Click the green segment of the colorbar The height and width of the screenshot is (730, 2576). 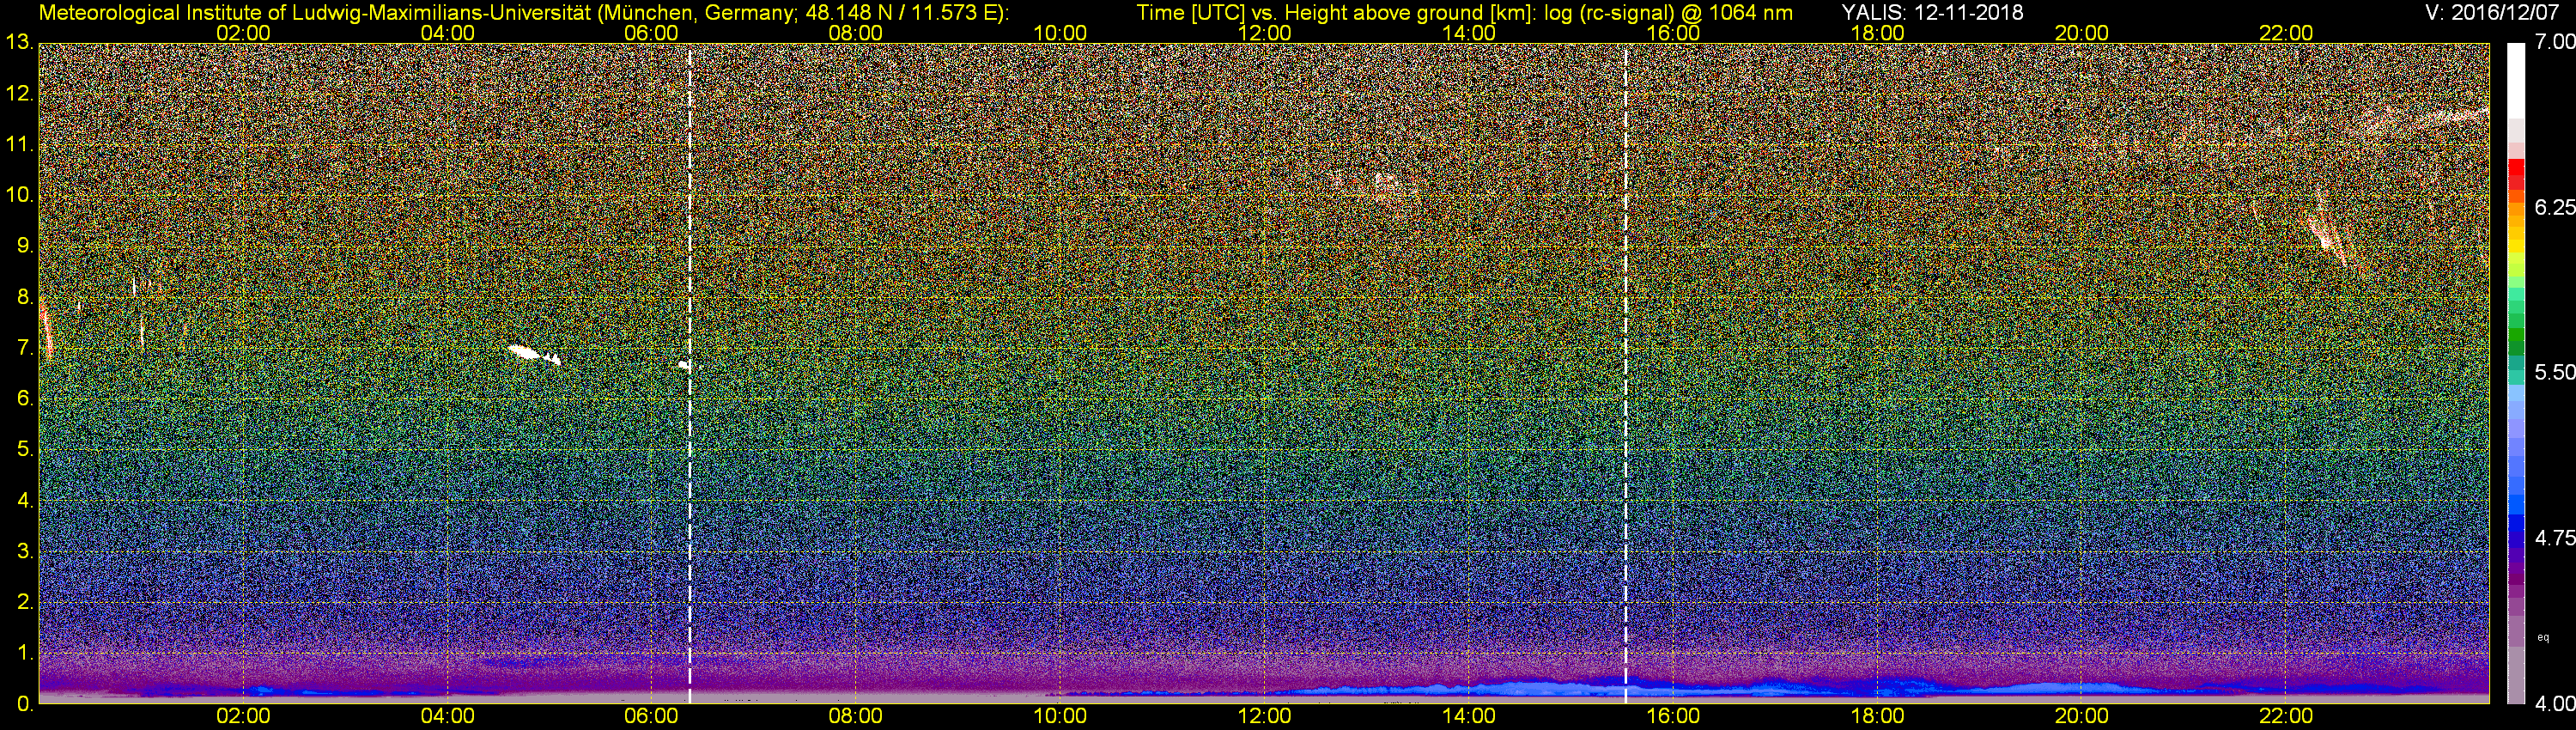[x=2516, y=335]
